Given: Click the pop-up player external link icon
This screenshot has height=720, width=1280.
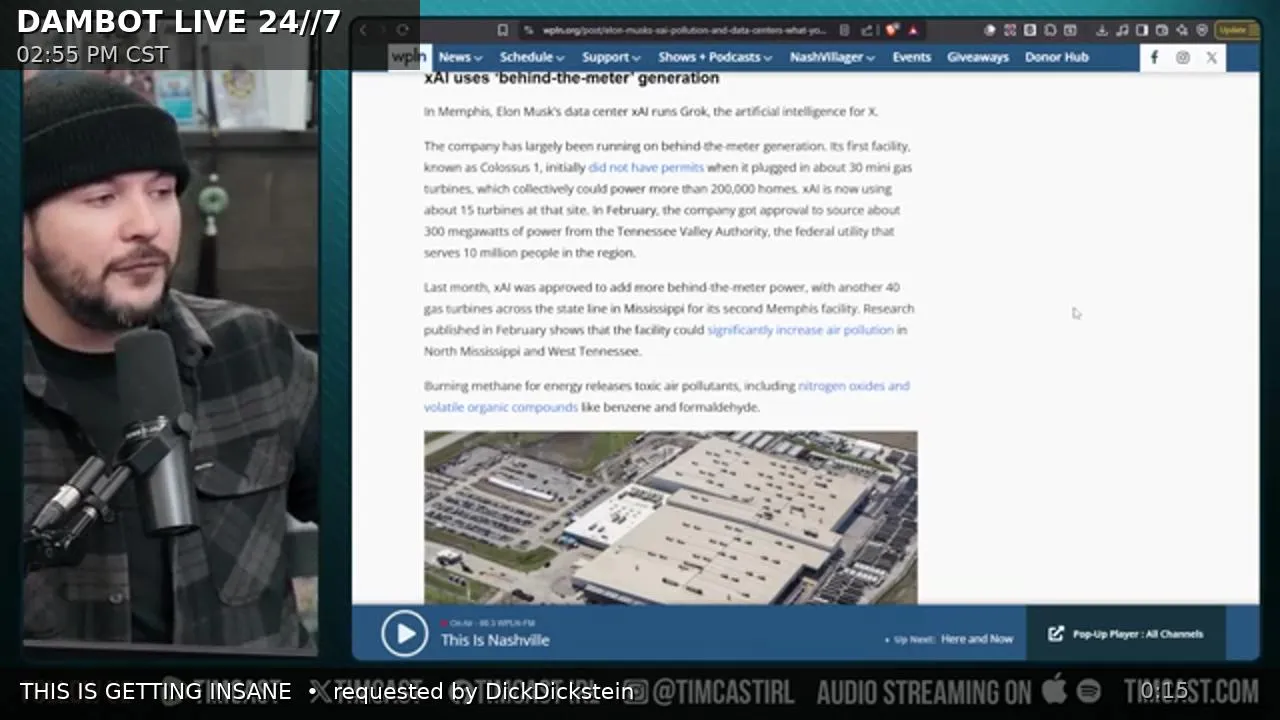Looking at the screenshot, I should (1056, 634).
